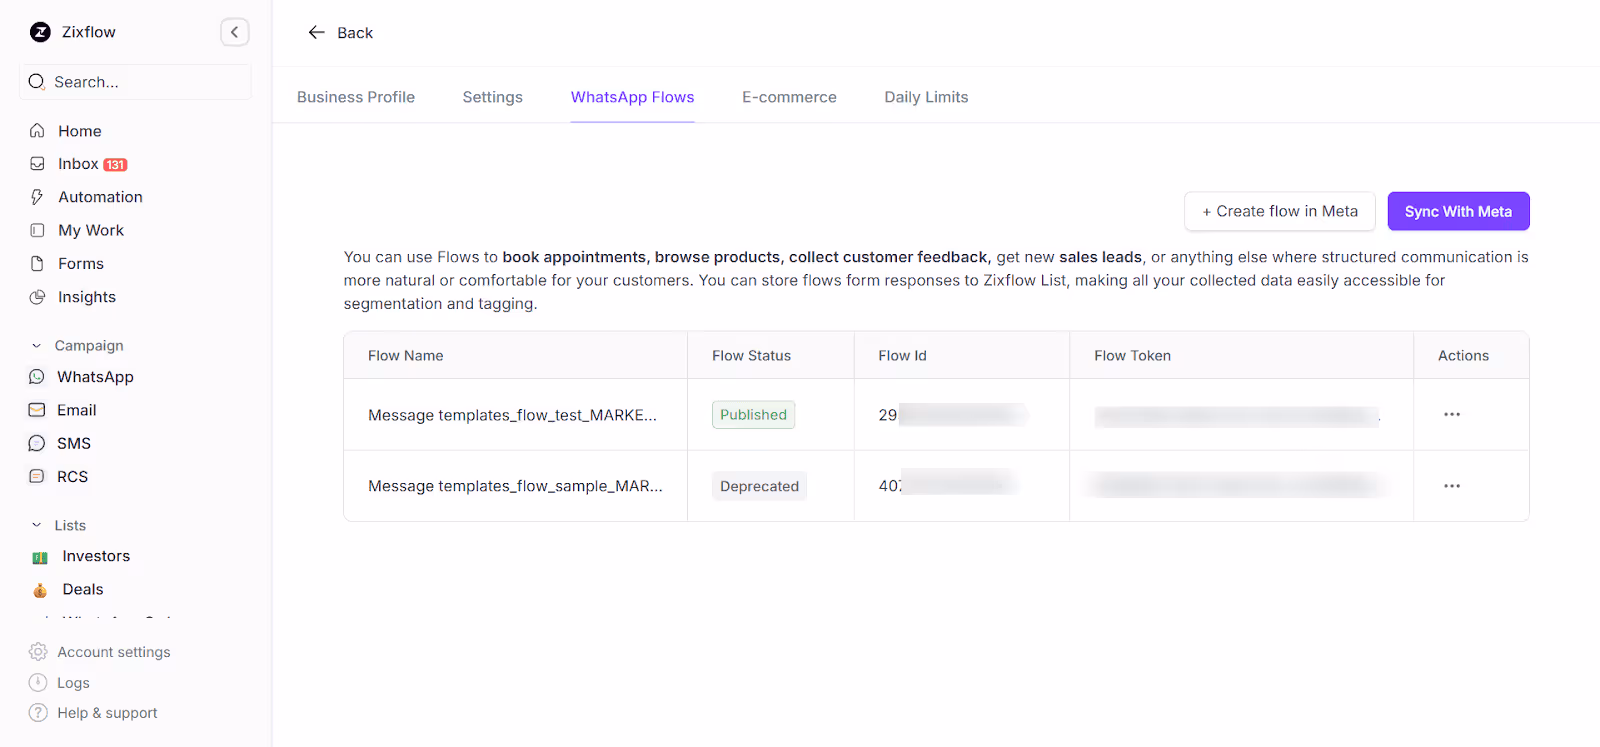1600x747 pixels.
Task: Open Help & support
Action: (x=107, y=713)
